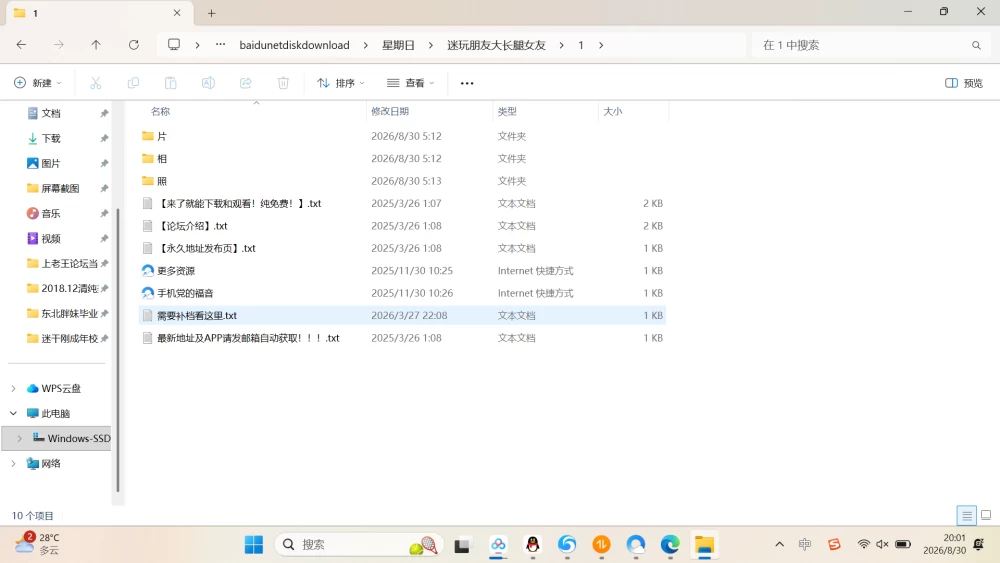Switch to details view layout icon
The height and width of the screenshot is (563, 1000).
(966, 515)
